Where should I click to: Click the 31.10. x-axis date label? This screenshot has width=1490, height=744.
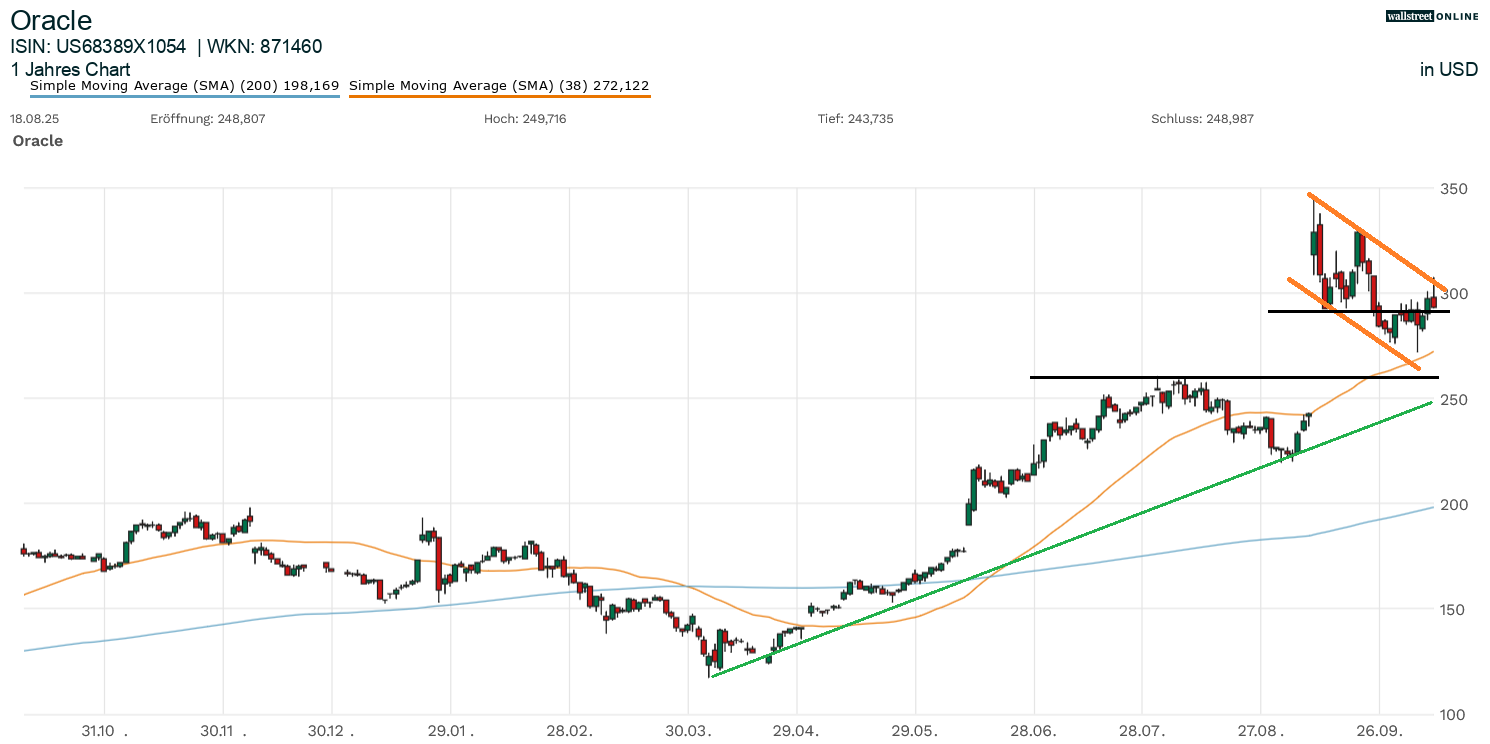tap(105, 731)
